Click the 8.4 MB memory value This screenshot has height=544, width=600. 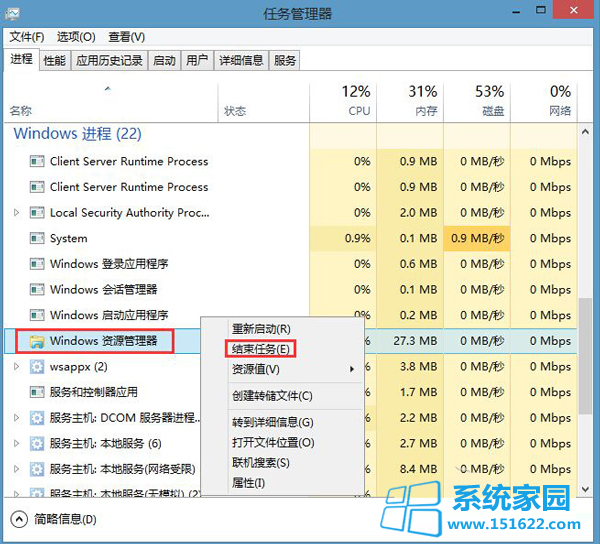pyautogui.click(x=419, y=469)
